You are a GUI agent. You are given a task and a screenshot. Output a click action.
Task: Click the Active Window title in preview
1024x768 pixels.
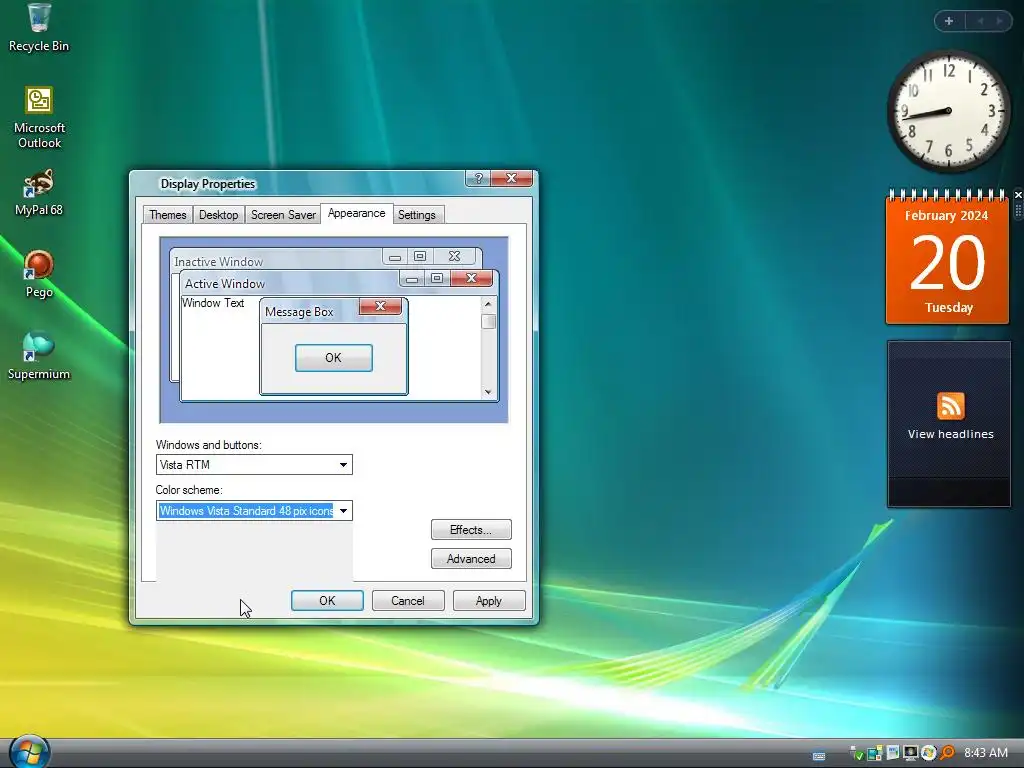[x=225, y=283]
